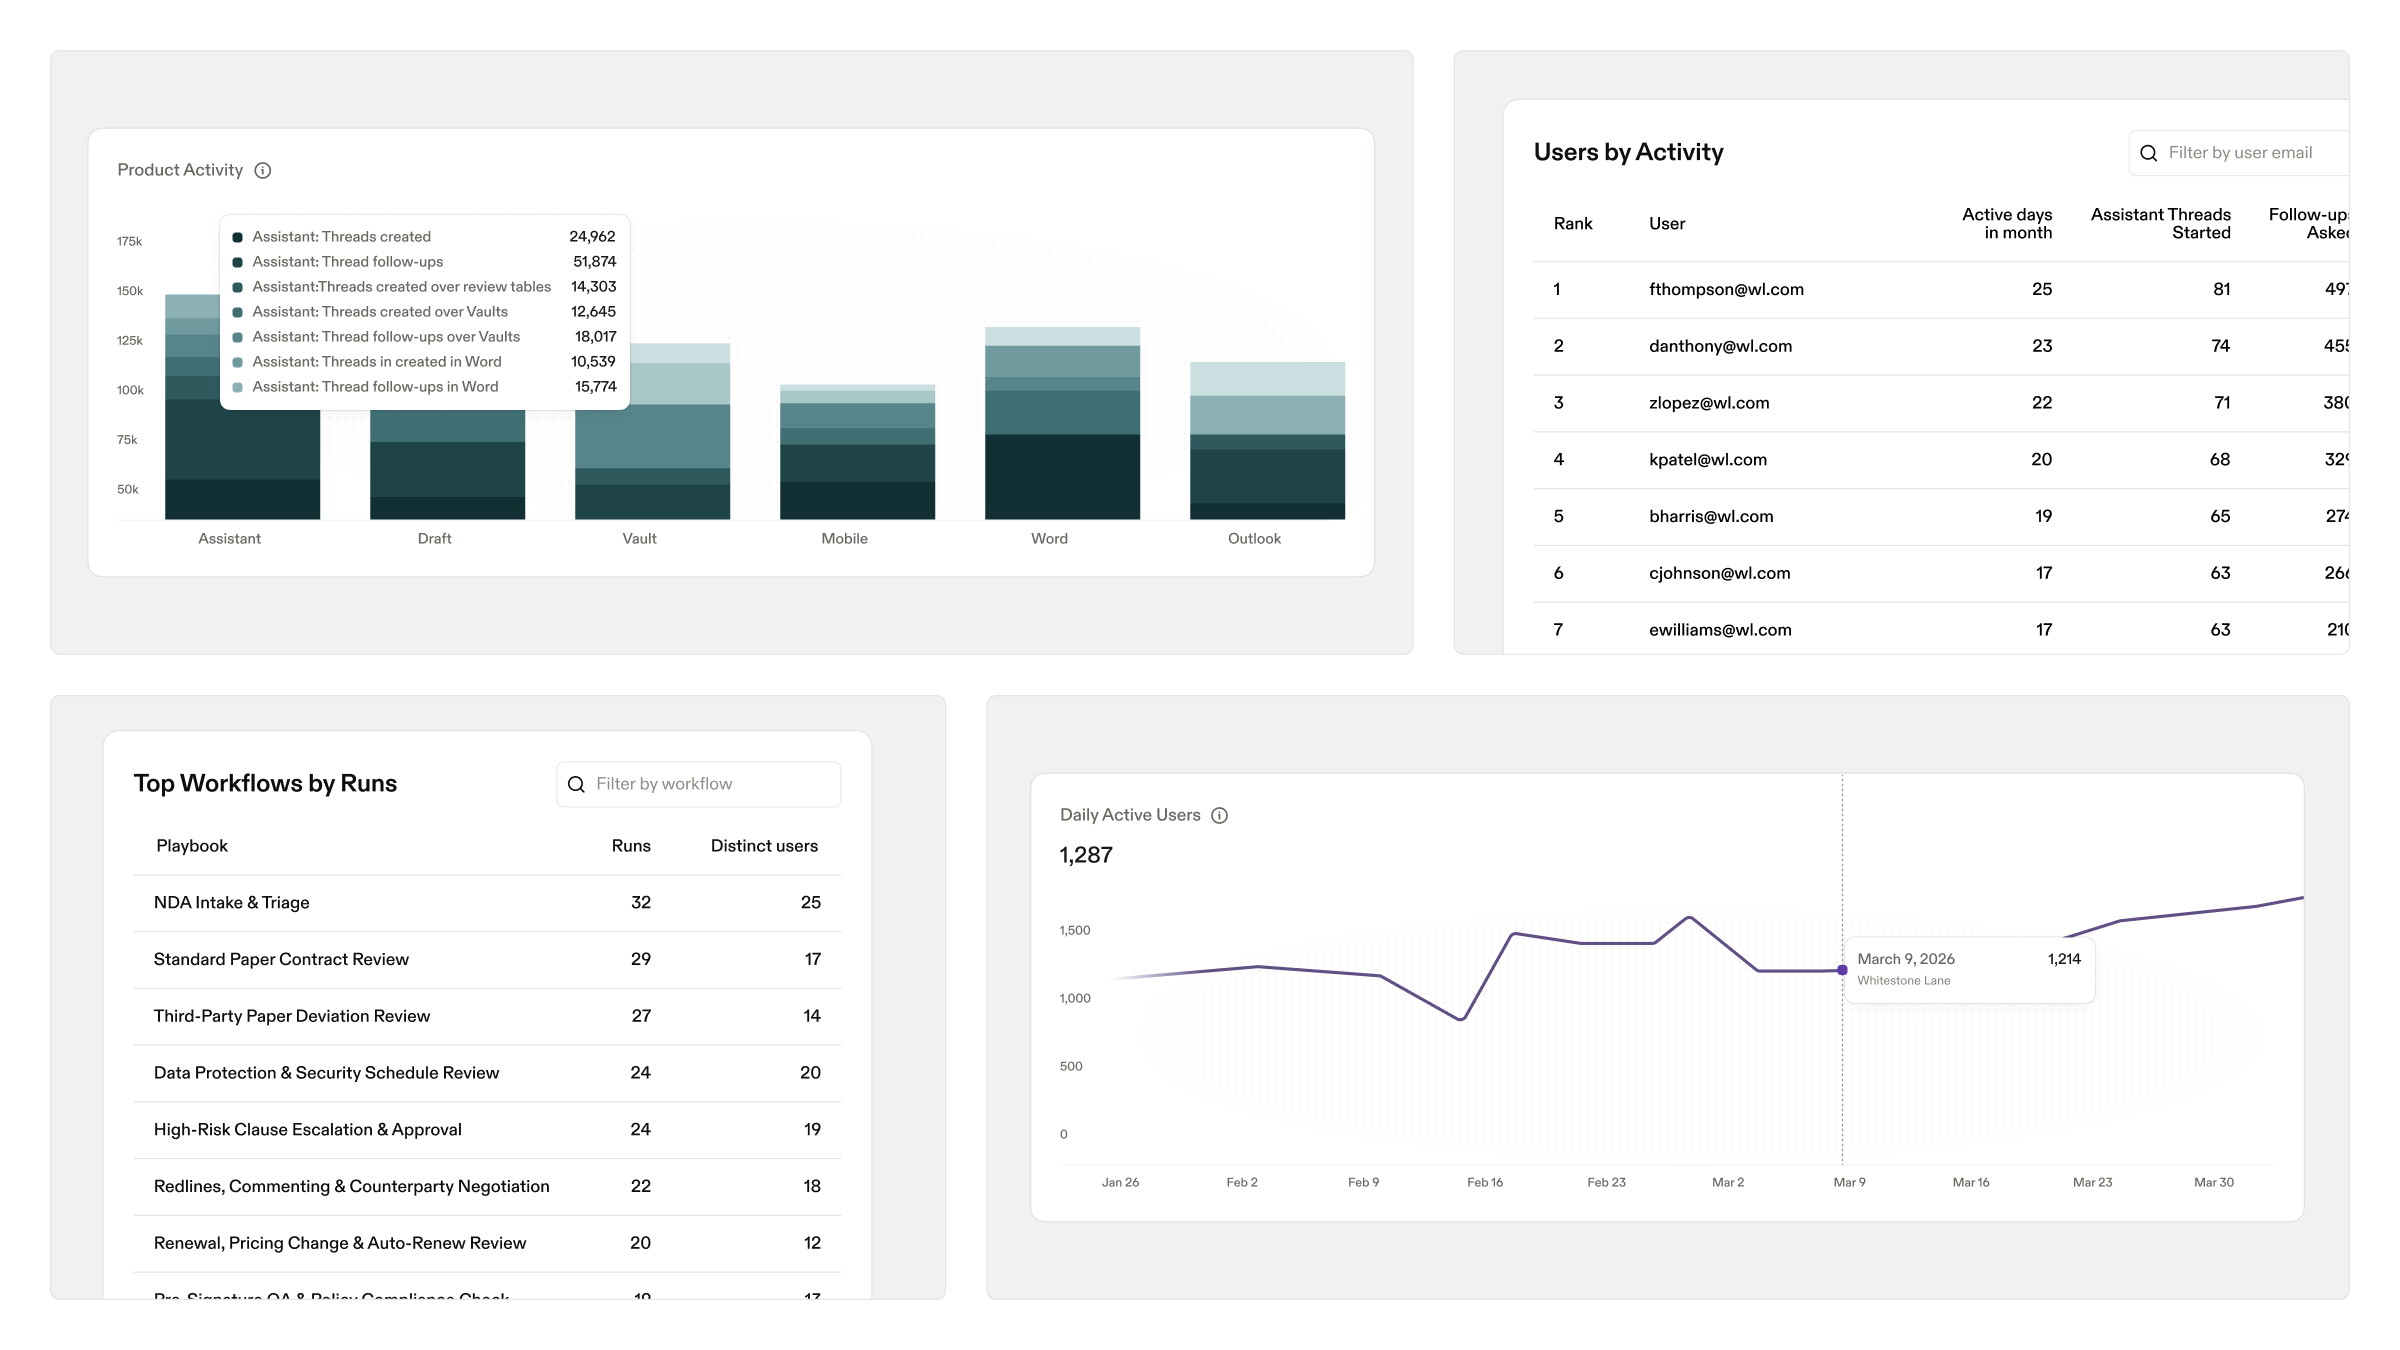Image resolution: width=2400 pixels, height=1350 pixels.
Task: Click the Mobile stacked bar
Action: (857, 452)
